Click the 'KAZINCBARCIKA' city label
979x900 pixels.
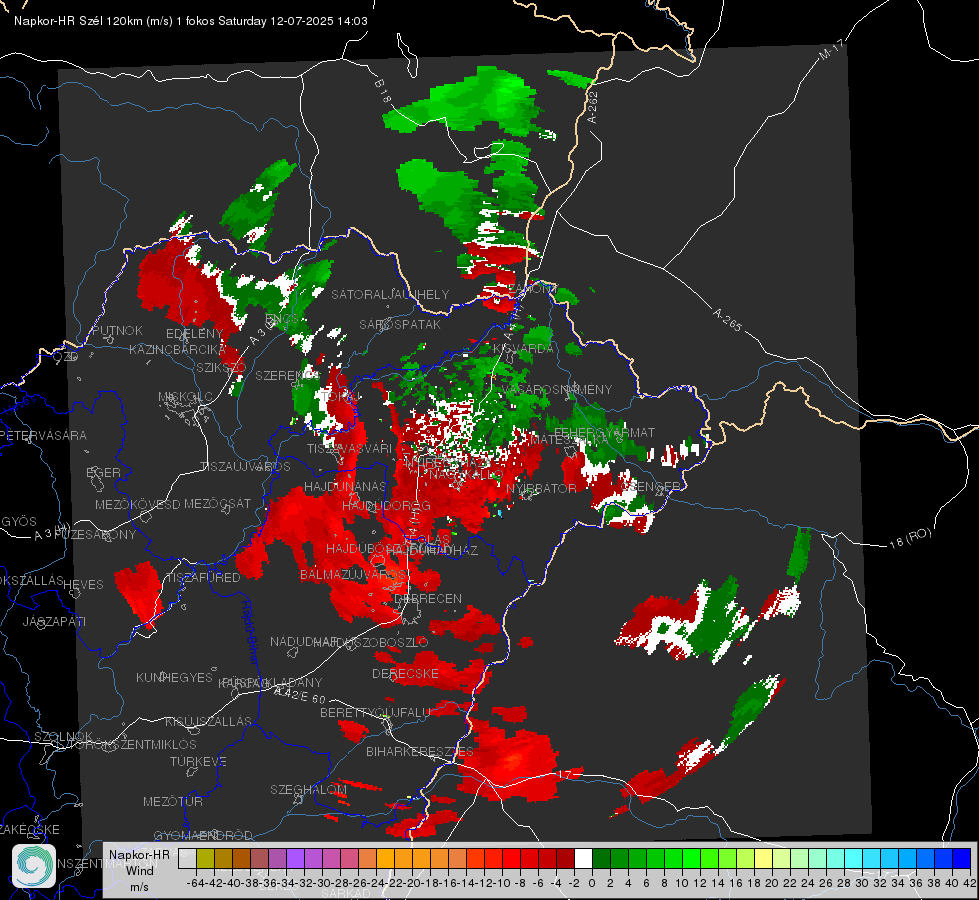[177, 349]
